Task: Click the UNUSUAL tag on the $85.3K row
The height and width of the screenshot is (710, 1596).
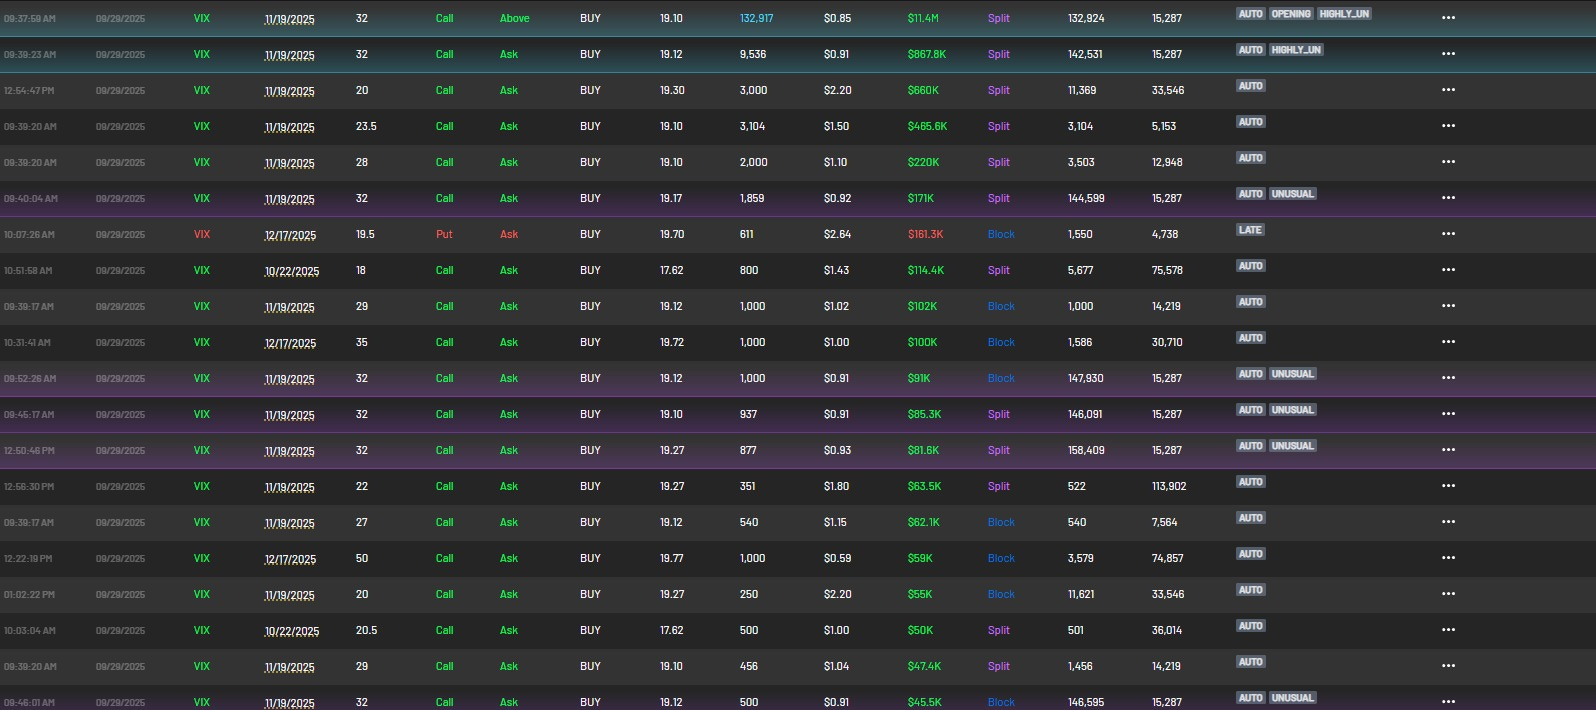Action: (x=1293, y=410)
